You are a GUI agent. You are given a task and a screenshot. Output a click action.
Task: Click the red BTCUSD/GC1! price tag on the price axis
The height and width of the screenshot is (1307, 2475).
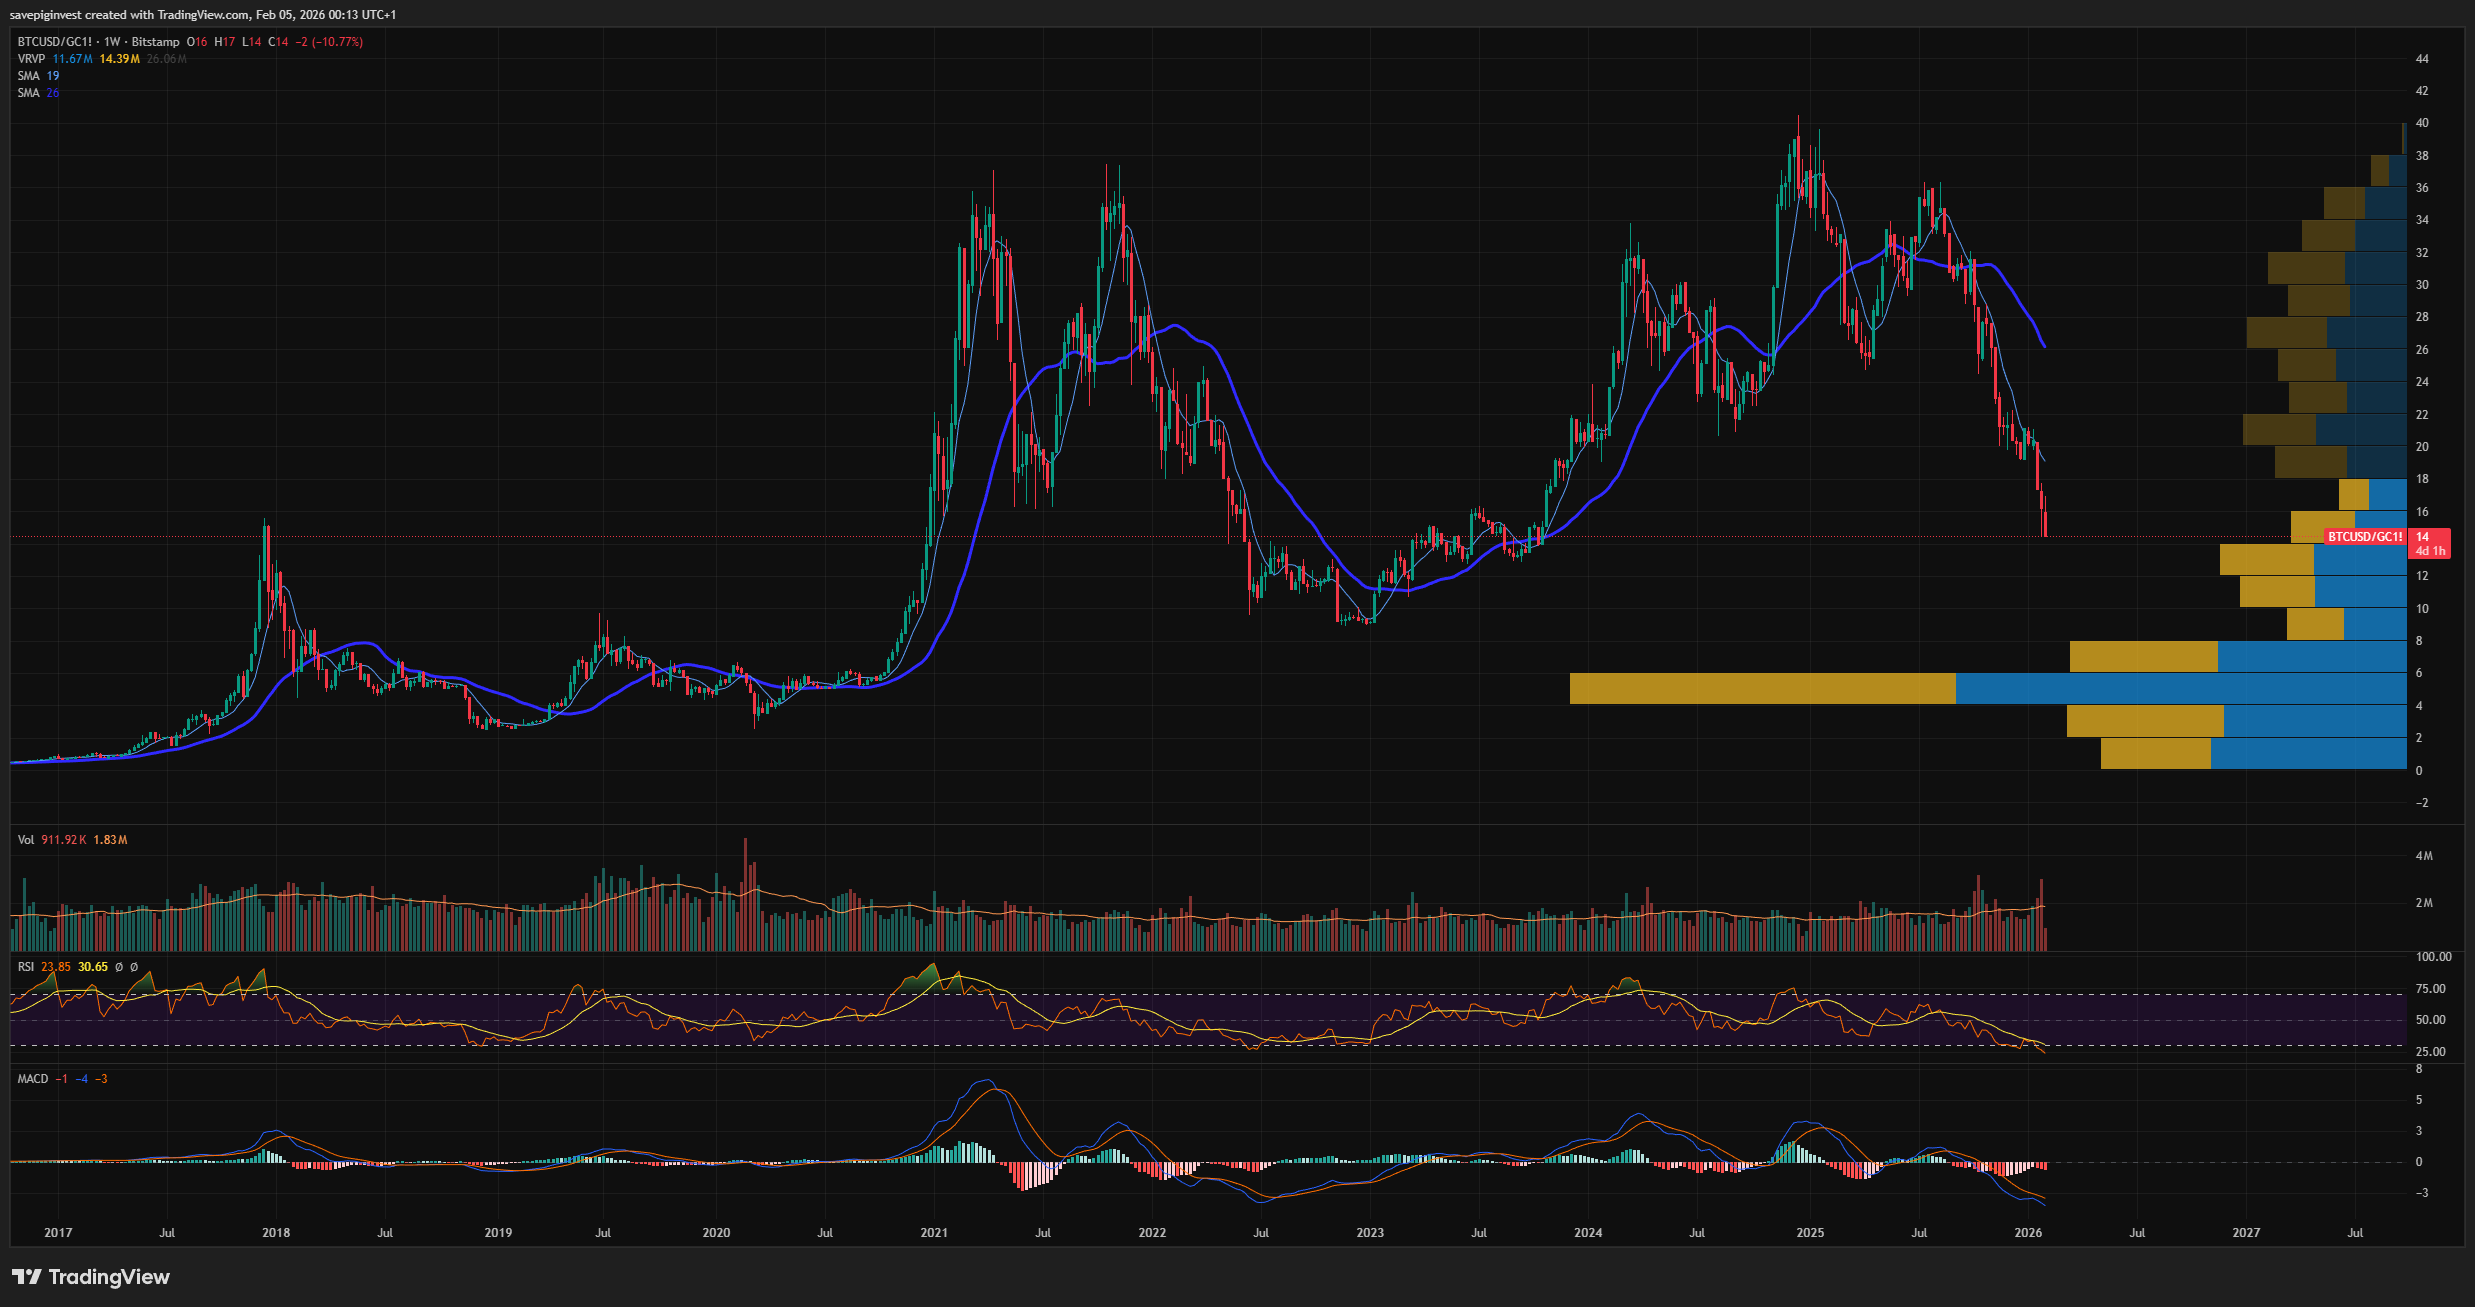[2364, 537]
